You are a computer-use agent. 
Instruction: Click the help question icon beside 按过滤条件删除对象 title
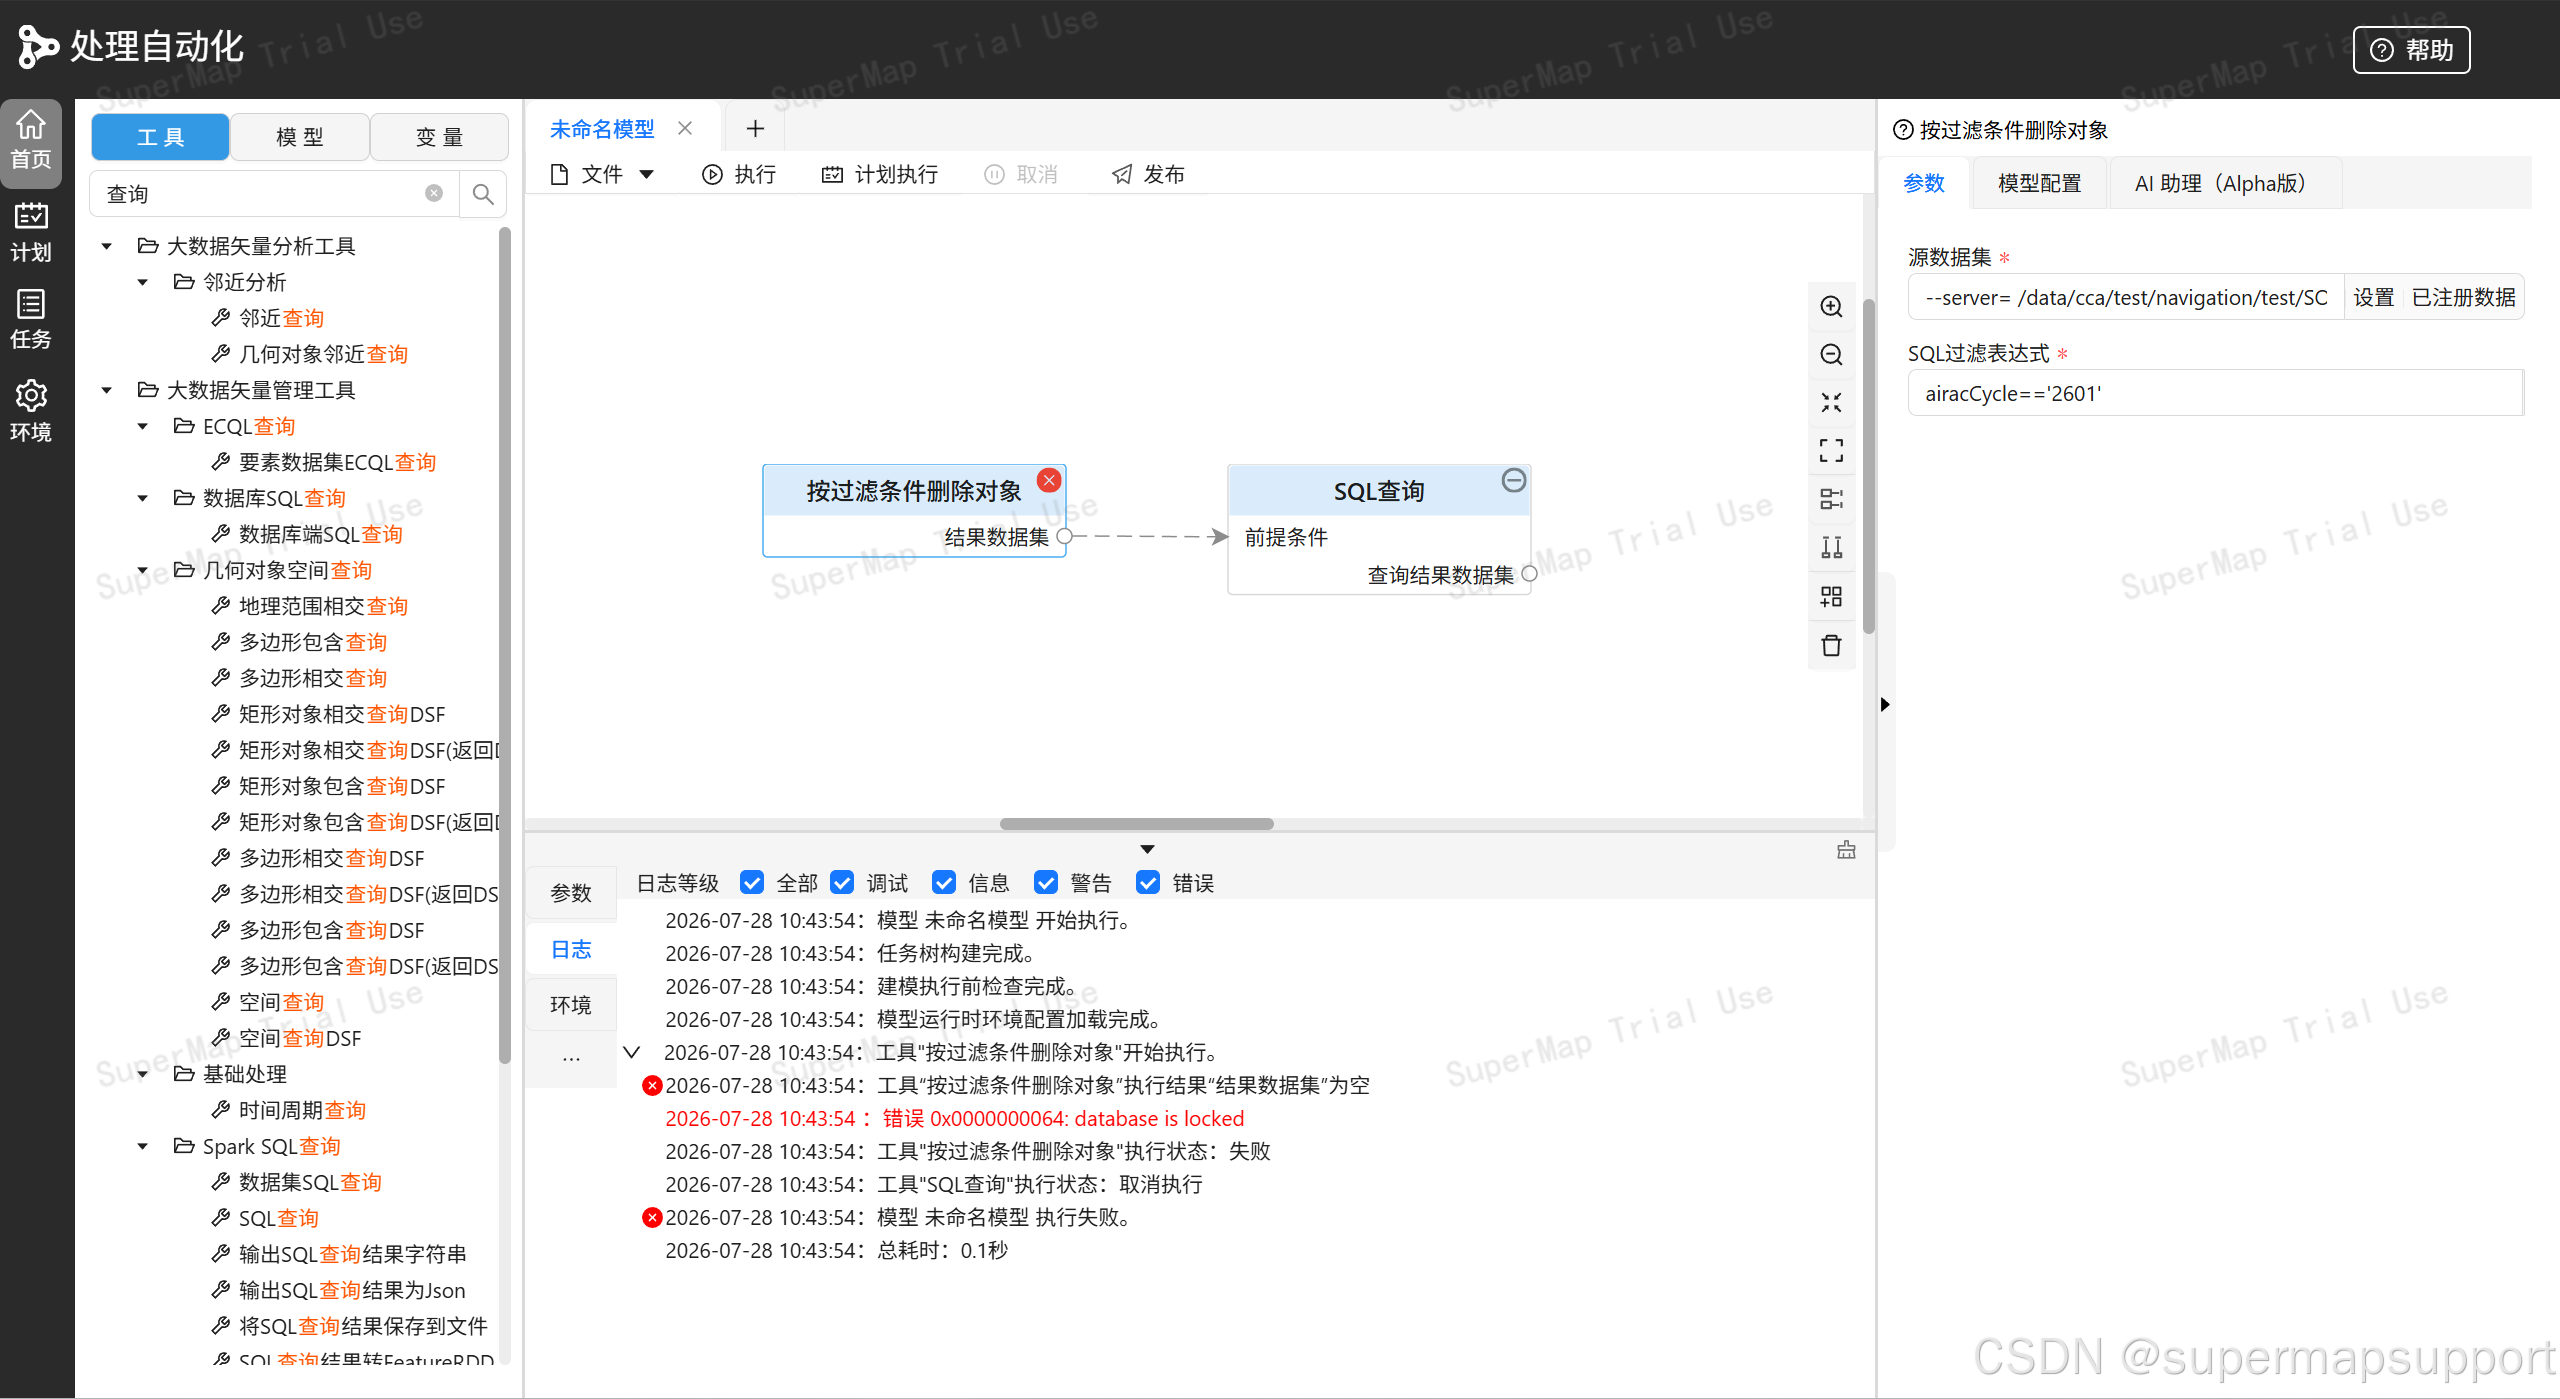pyautogui.click(x=1903, y=130)
